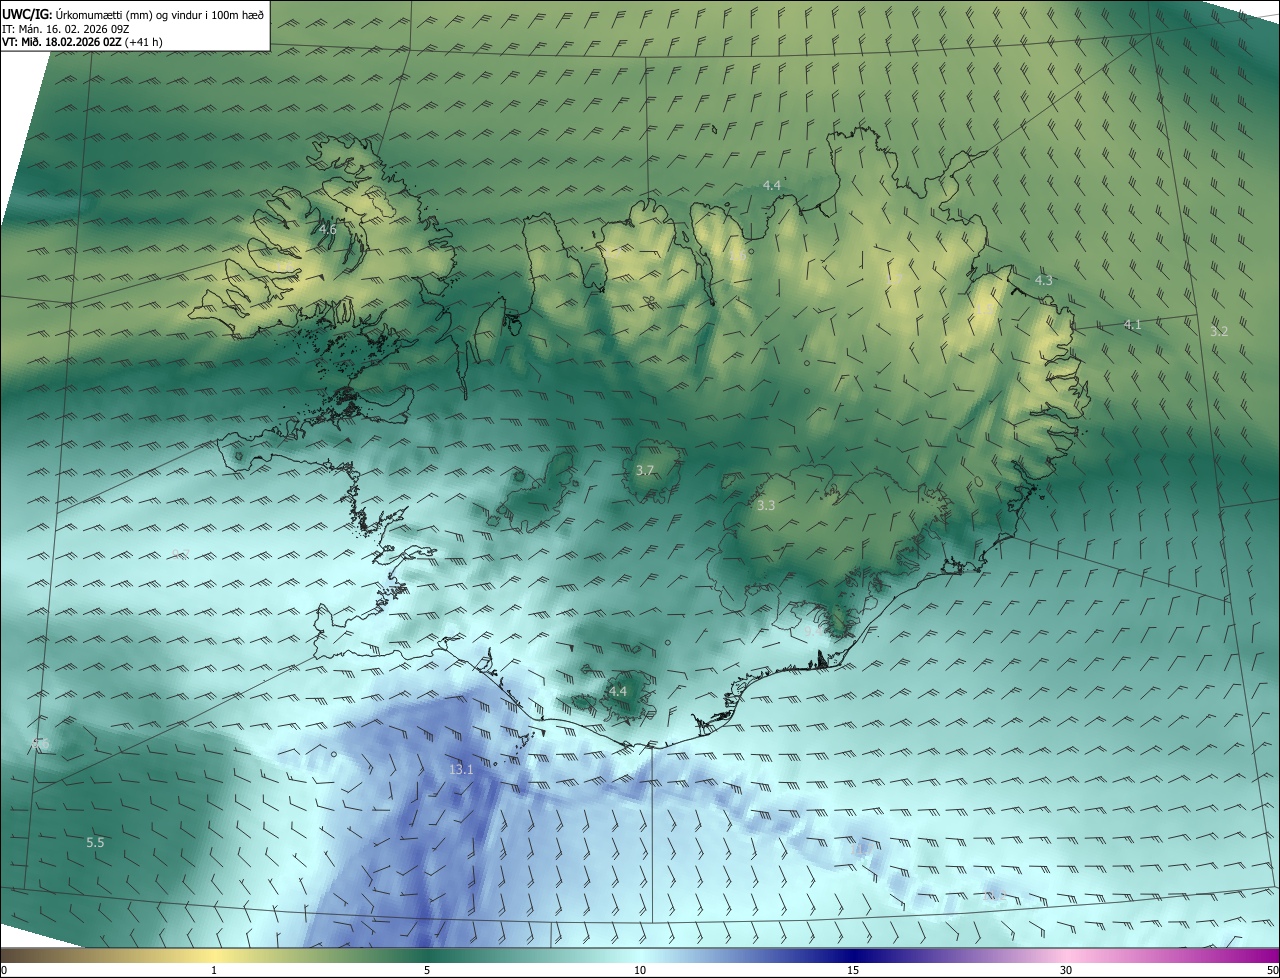1280x978 pixels.
Task: Click the title text "Úrkomumætti (mm) og vindur í 100m hæð"
Action: click(158, 14)
